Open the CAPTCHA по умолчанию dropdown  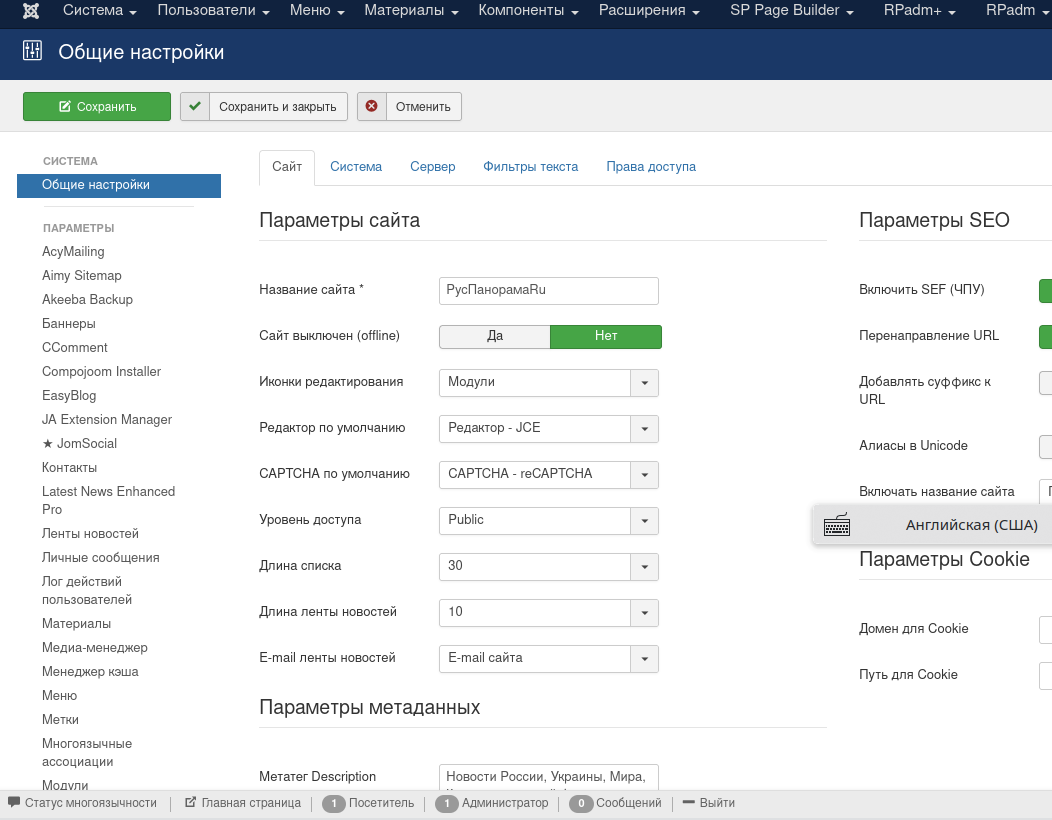645,475
